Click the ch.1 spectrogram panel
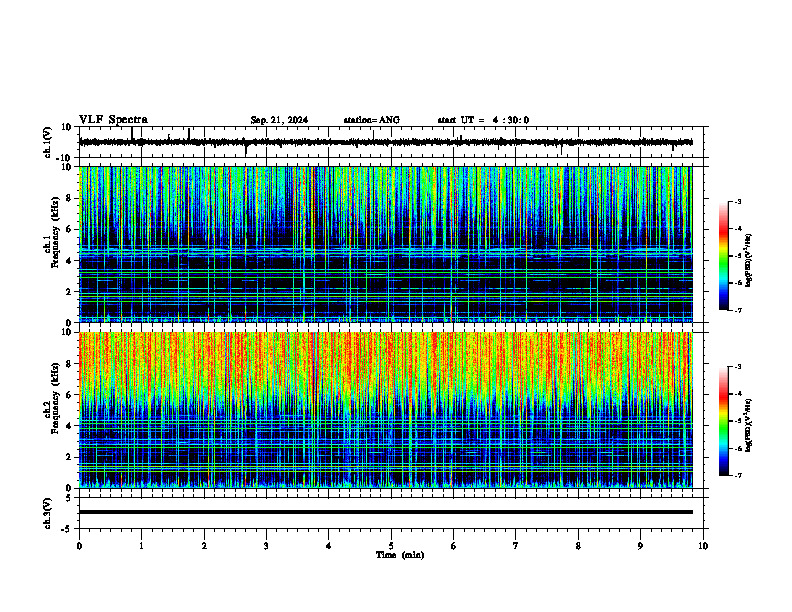The image size is (792, 612). [x=386, y=244]
